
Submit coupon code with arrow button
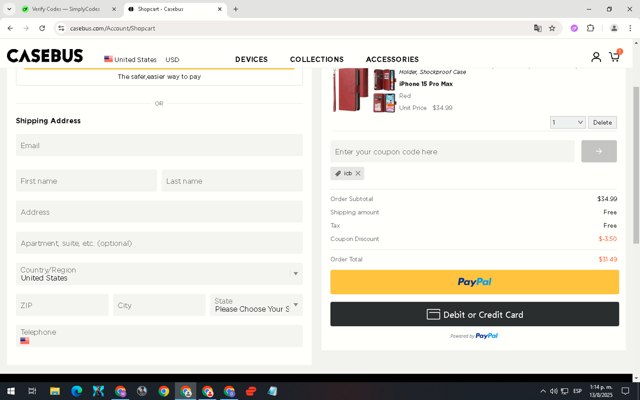[x=599, y=151]
